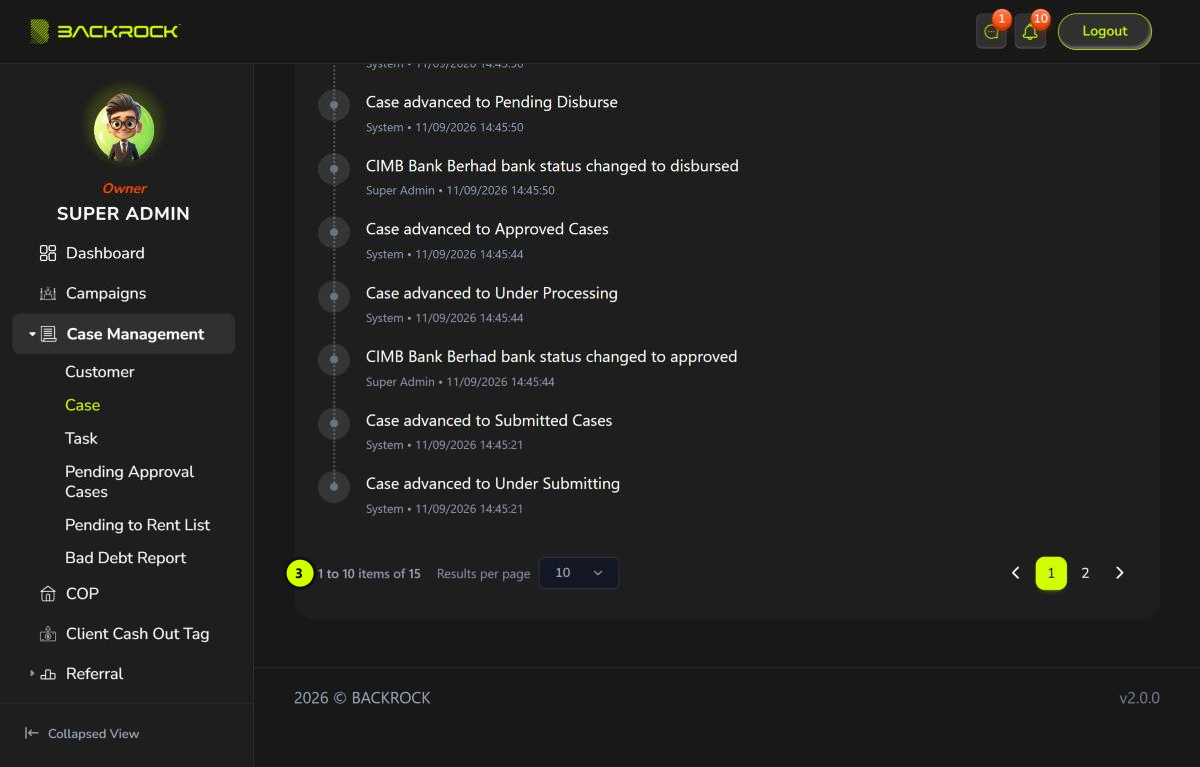The image size is (1200, 767).
Task: Click the 'Super Admin • 11/09/2026 14:45:50' line
Action: (460, 190)
